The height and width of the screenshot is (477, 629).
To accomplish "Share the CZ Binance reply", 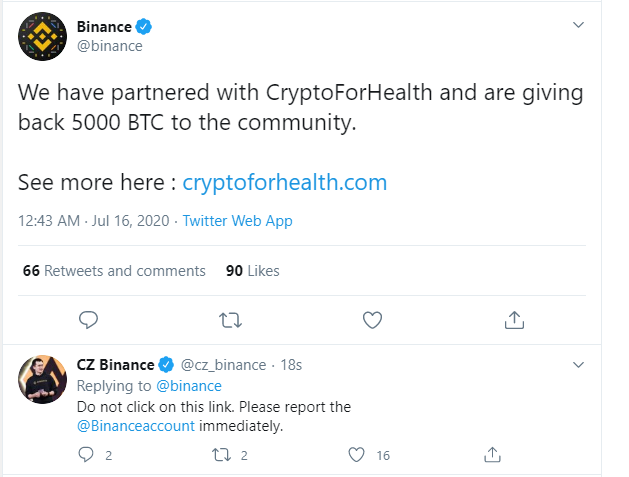I will click(x=491, y=455).
